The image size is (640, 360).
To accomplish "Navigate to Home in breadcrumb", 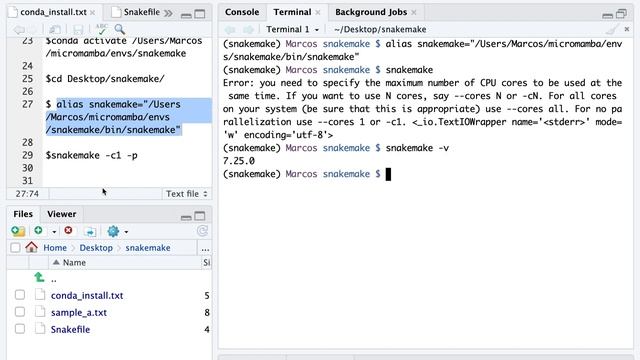I will pyautogui.click(x=55, y=248).
